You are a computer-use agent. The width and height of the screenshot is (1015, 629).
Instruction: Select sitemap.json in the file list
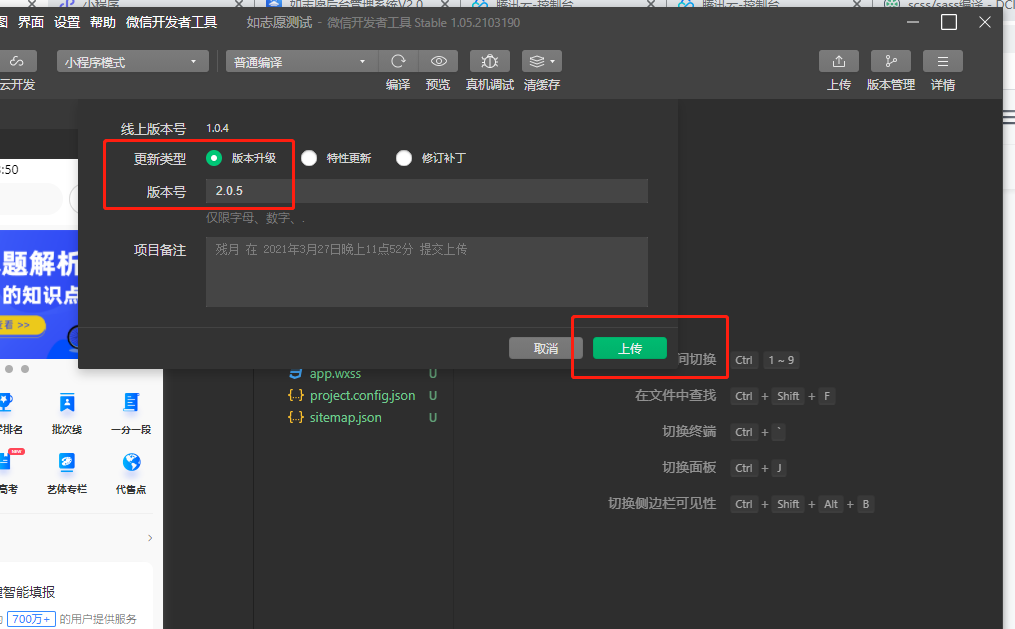[x=346, y=417]
